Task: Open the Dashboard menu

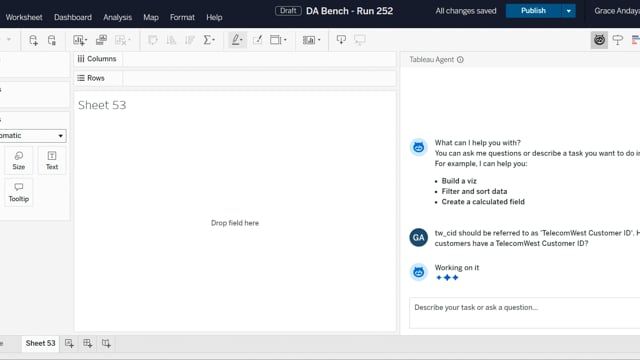Action: [73, 18]
